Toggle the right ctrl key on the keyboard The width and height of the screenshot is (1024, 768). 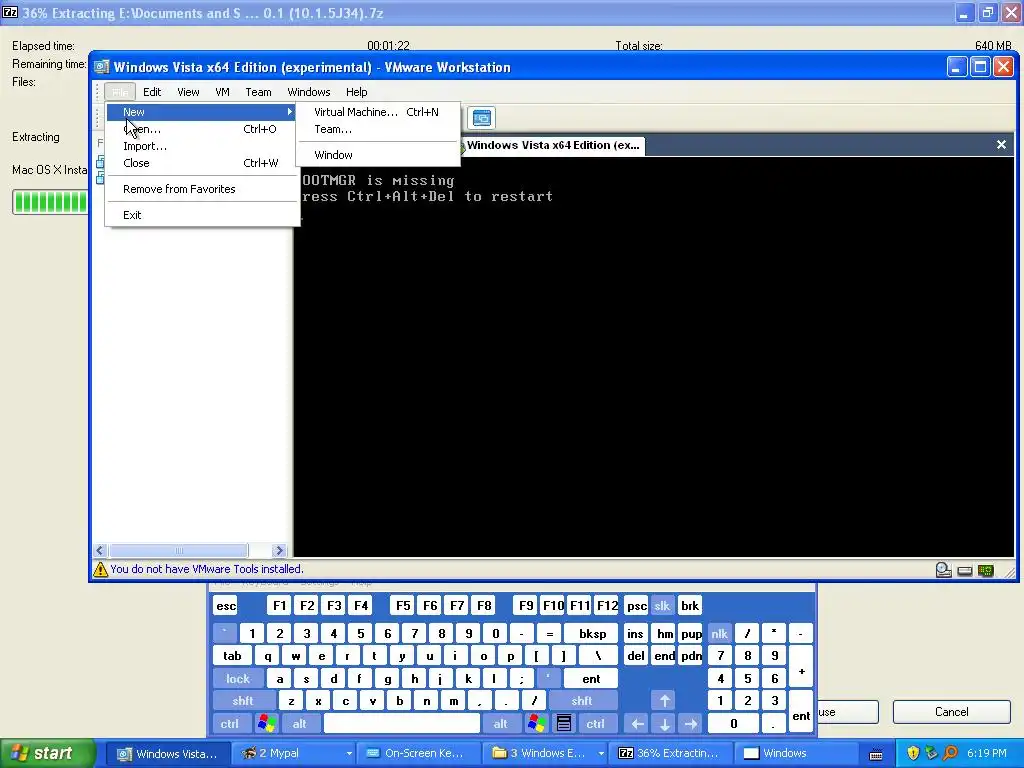595,724
